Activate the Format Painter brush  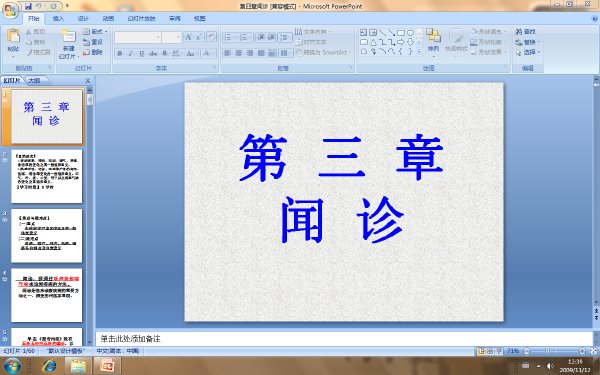tap(38, 52)
